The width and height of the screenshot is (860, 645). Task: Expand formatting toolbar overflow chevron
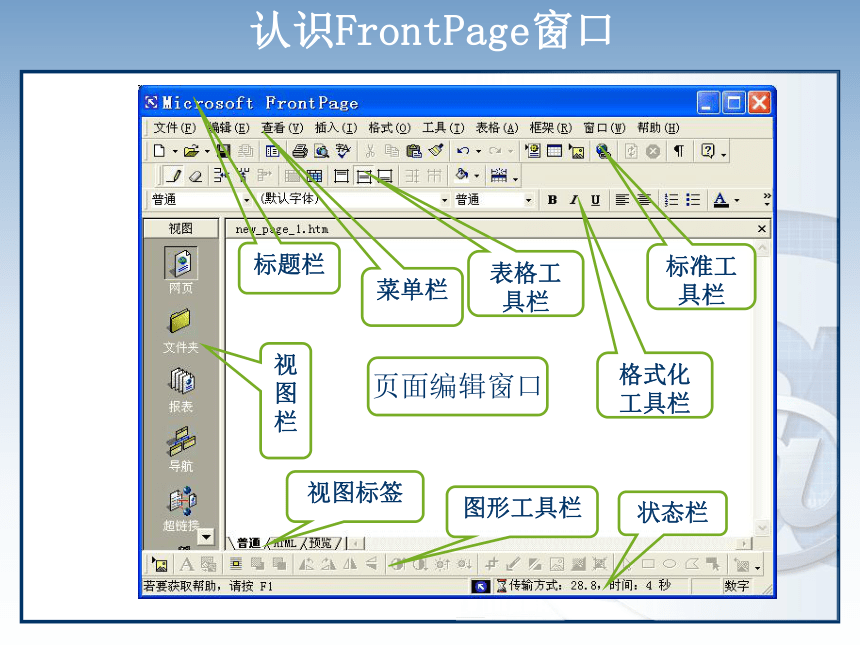(767, 199)
